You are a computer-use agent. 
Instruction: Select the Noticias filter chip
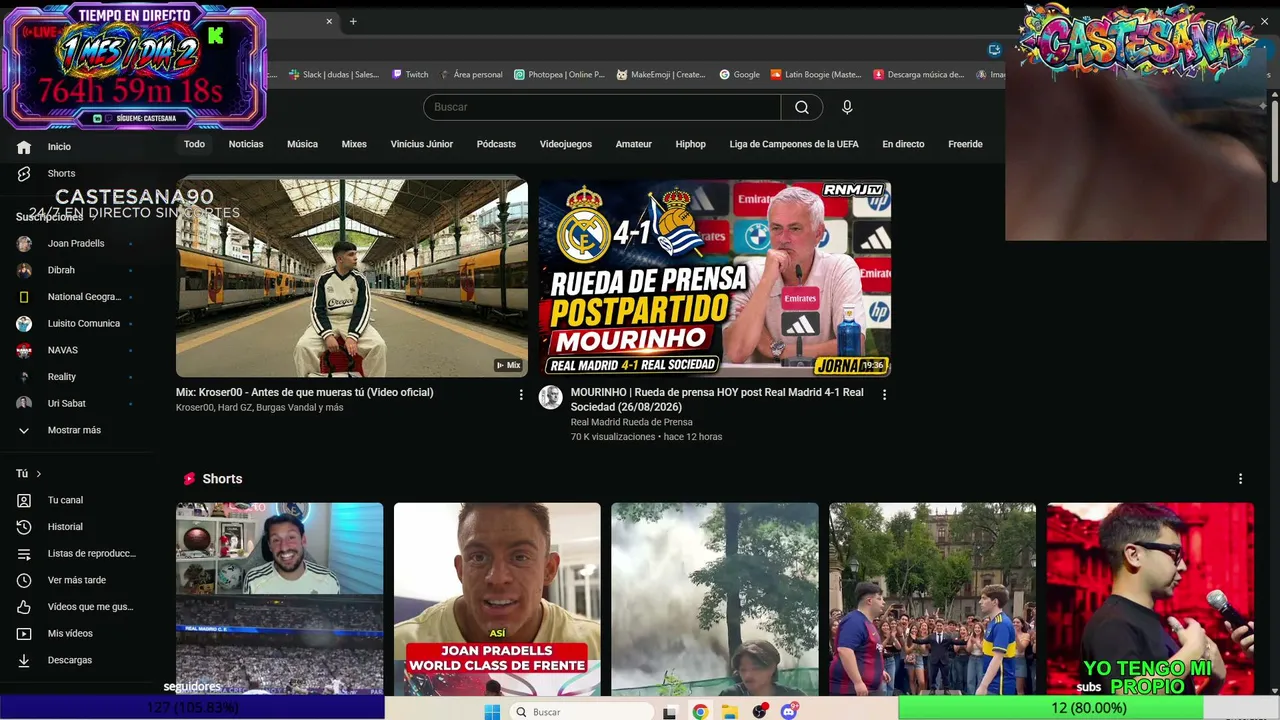(x=246, y=144)
